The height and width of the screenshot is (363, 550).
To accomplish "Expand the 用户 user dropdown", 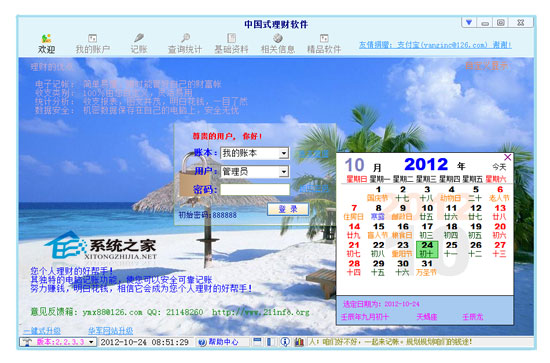I will pos(284,172).
